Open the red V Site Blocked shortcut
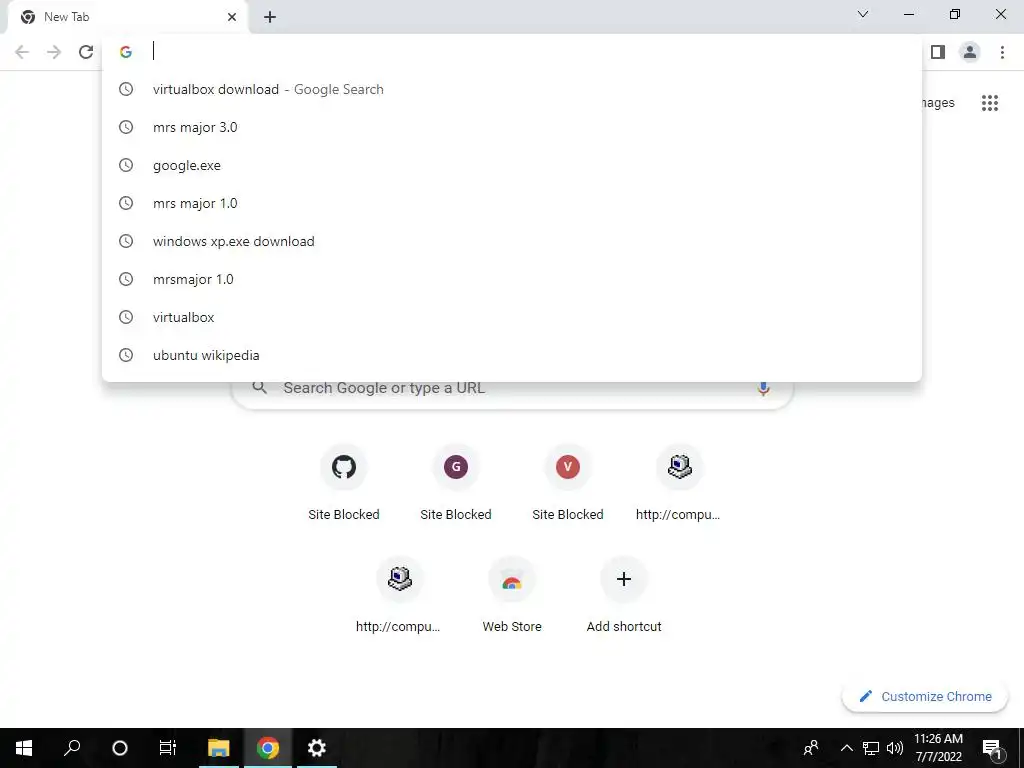The width and height of the screenshot is (1024, 768). [568, 483]
